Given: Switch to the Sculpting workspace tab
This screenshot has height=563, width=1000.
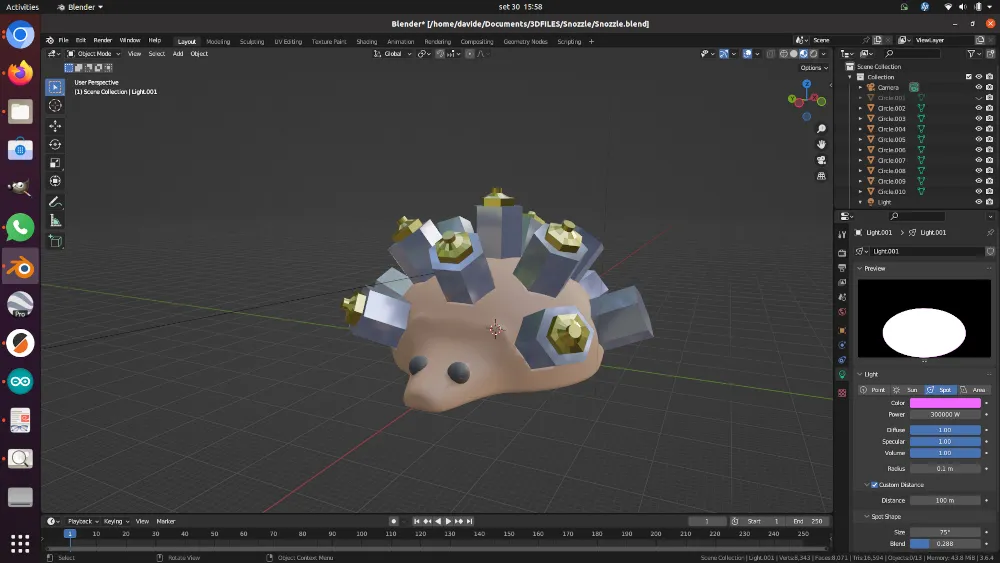Looking at the screenshot, I should coord(252,42).
